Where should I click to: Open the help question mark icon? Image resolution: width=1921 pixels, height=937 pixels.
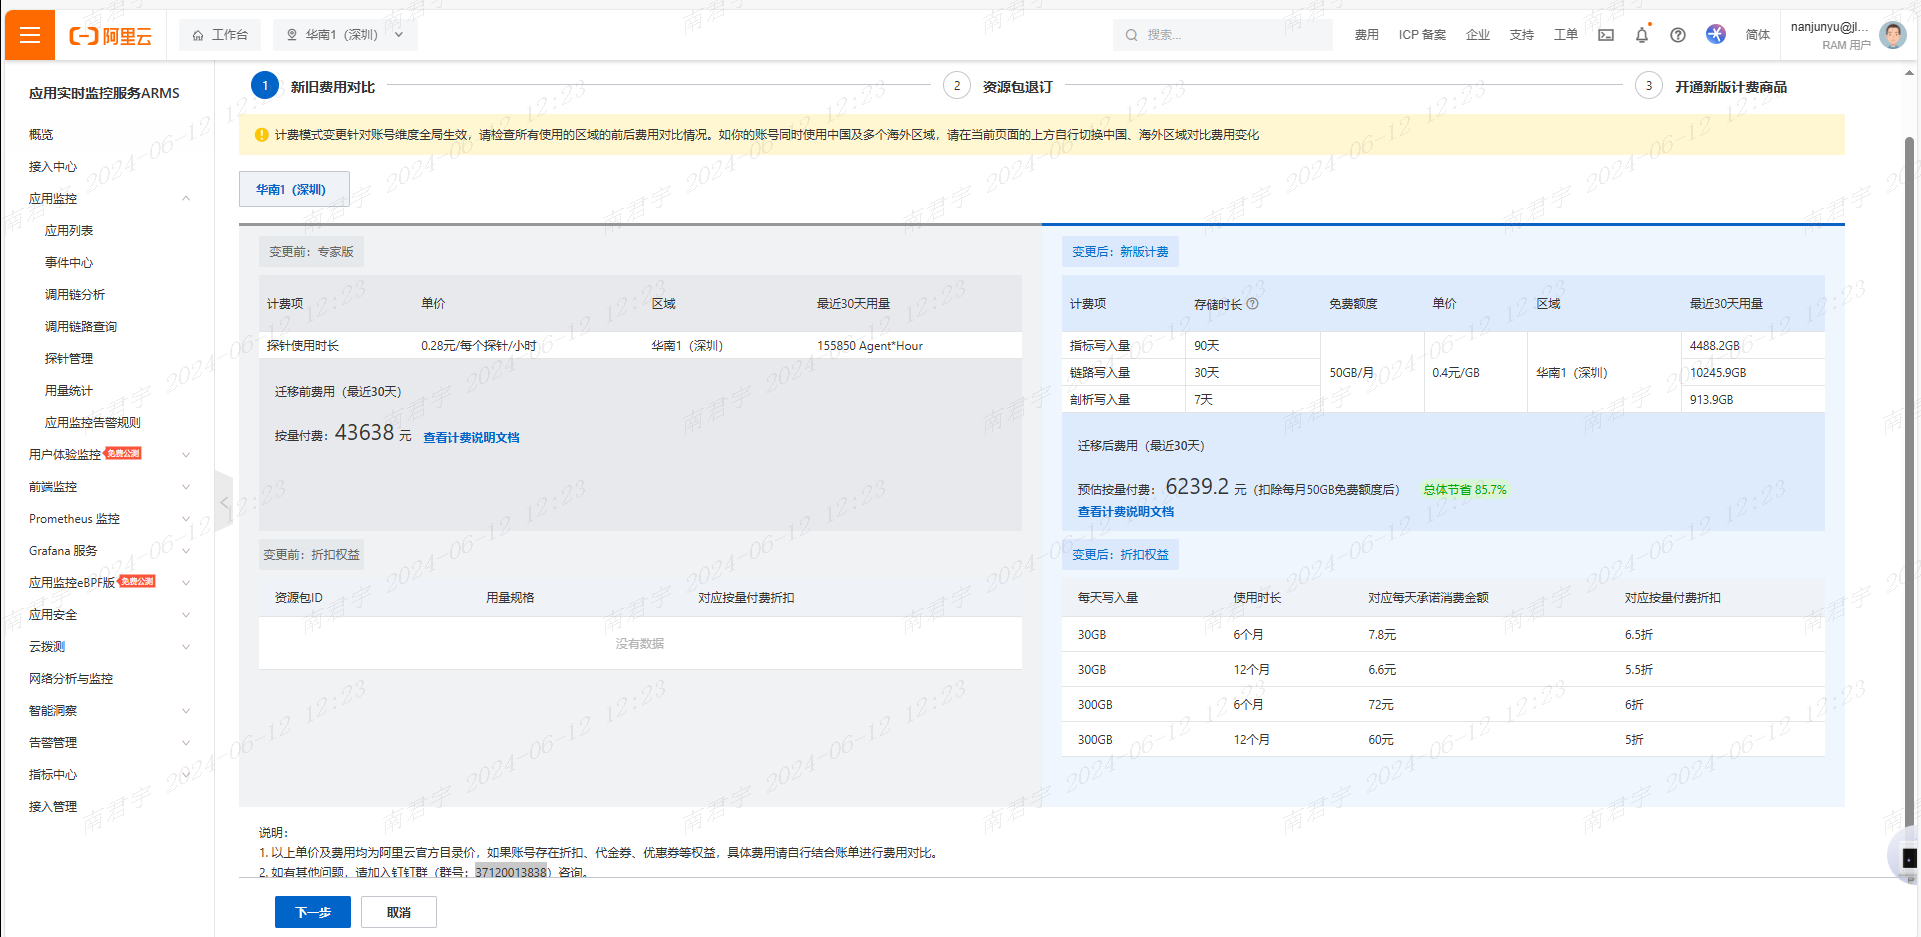coord(1678,35)
